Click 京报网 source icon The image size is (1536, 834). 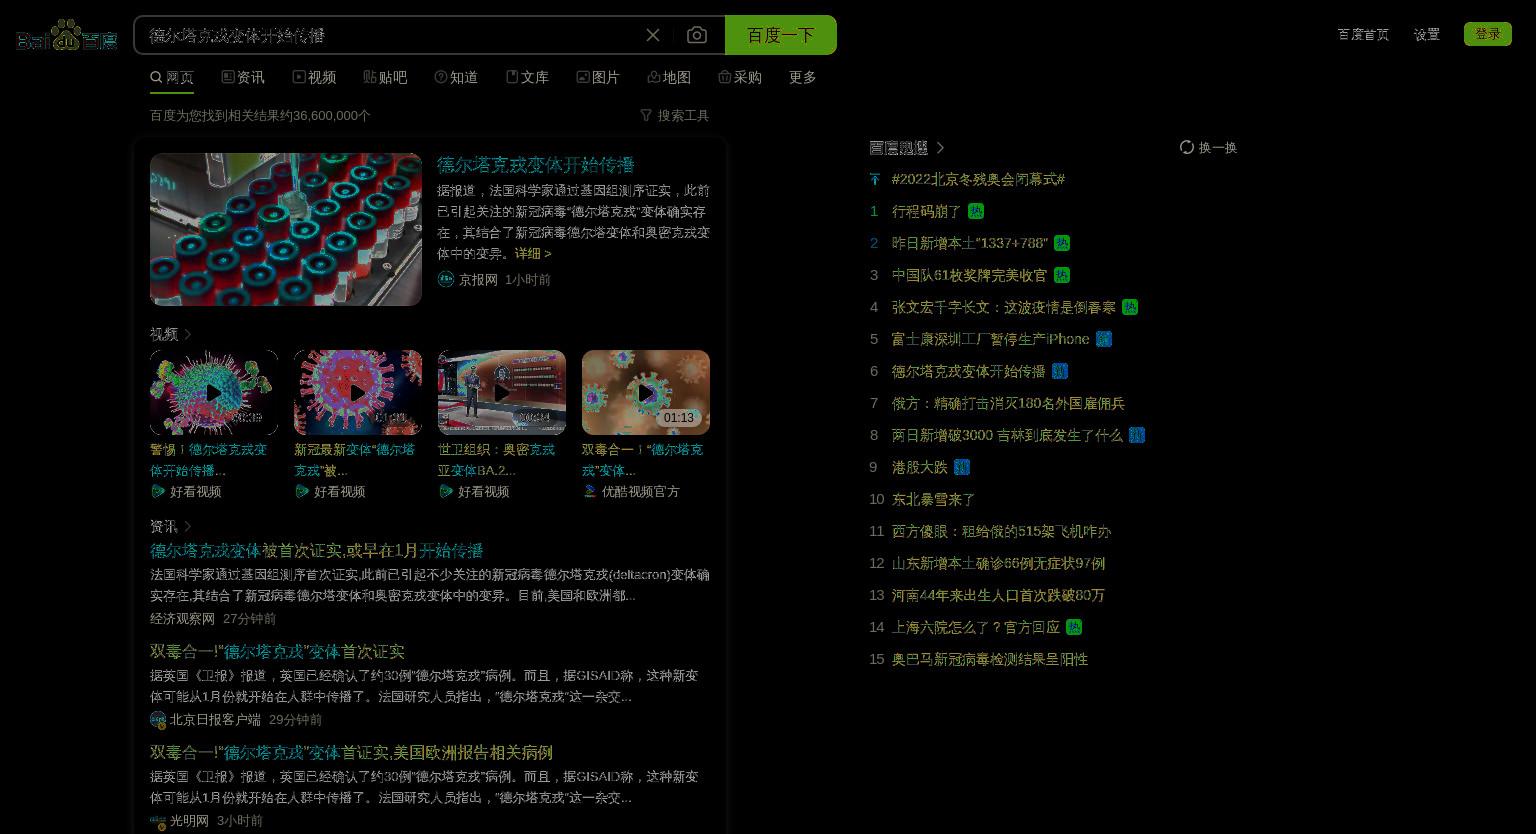pyautogui.click(x=446, y=279)
